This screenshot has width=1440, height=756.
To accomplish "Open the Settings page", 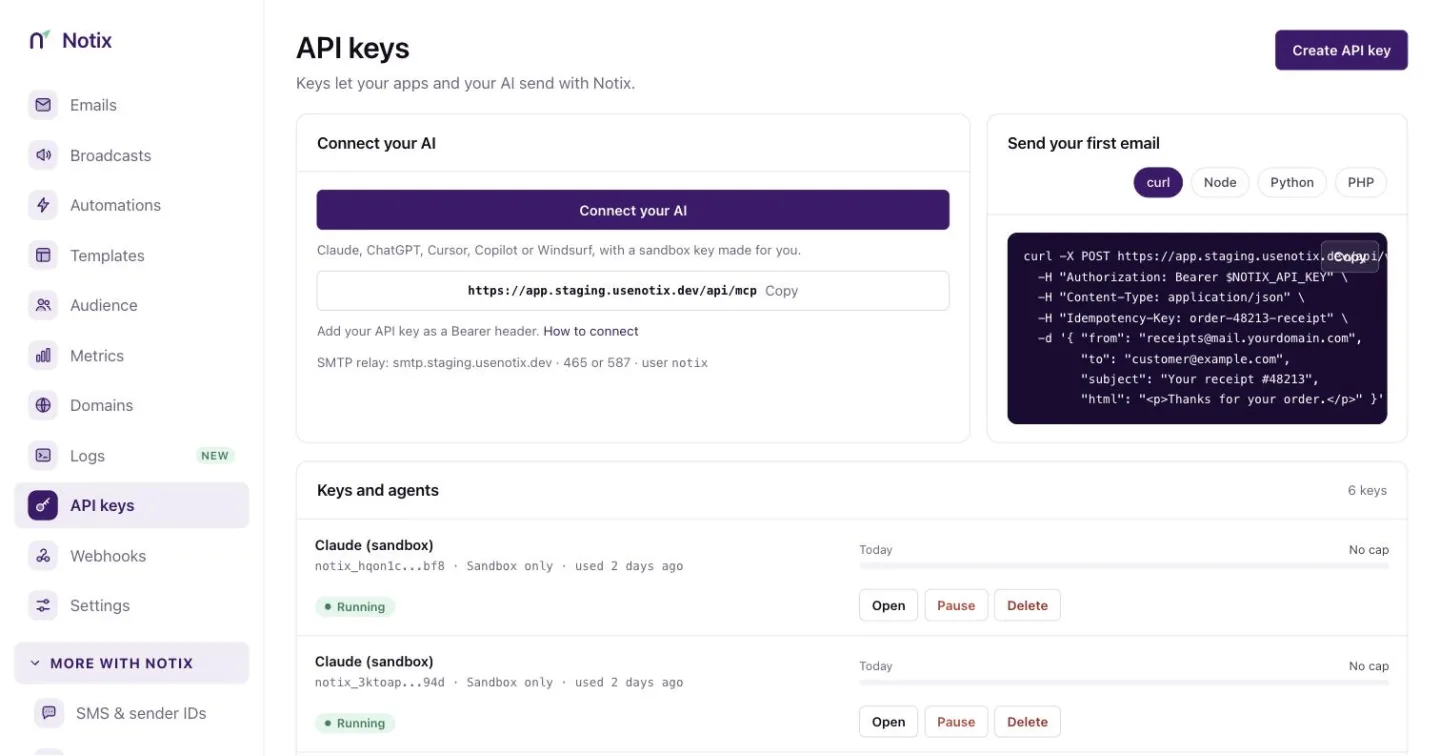I will click(x=131, y=605).
